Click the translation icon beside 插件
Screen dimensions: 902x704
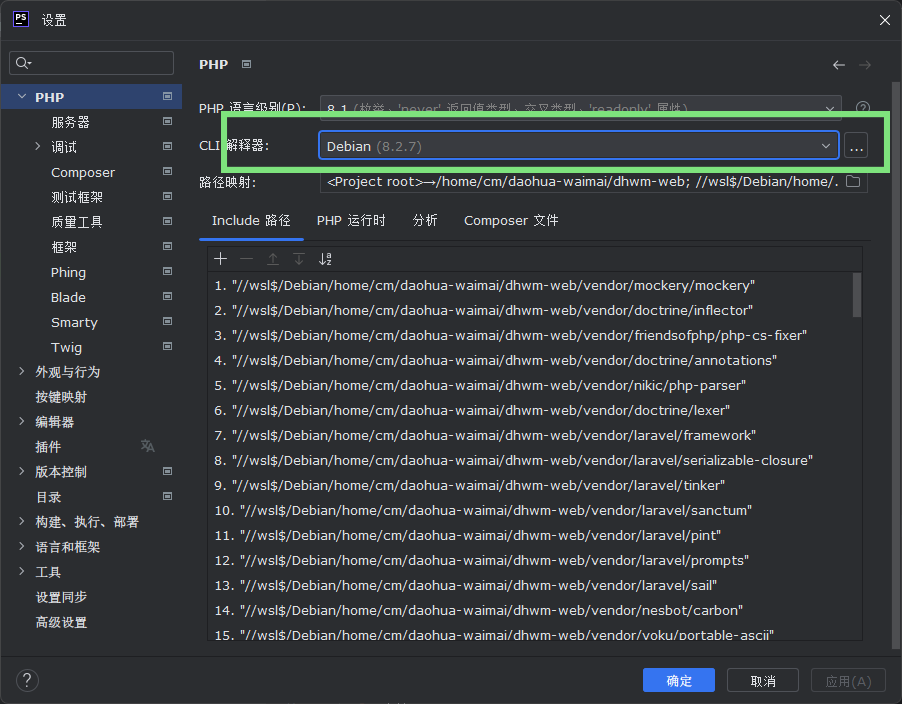(148, 446)
